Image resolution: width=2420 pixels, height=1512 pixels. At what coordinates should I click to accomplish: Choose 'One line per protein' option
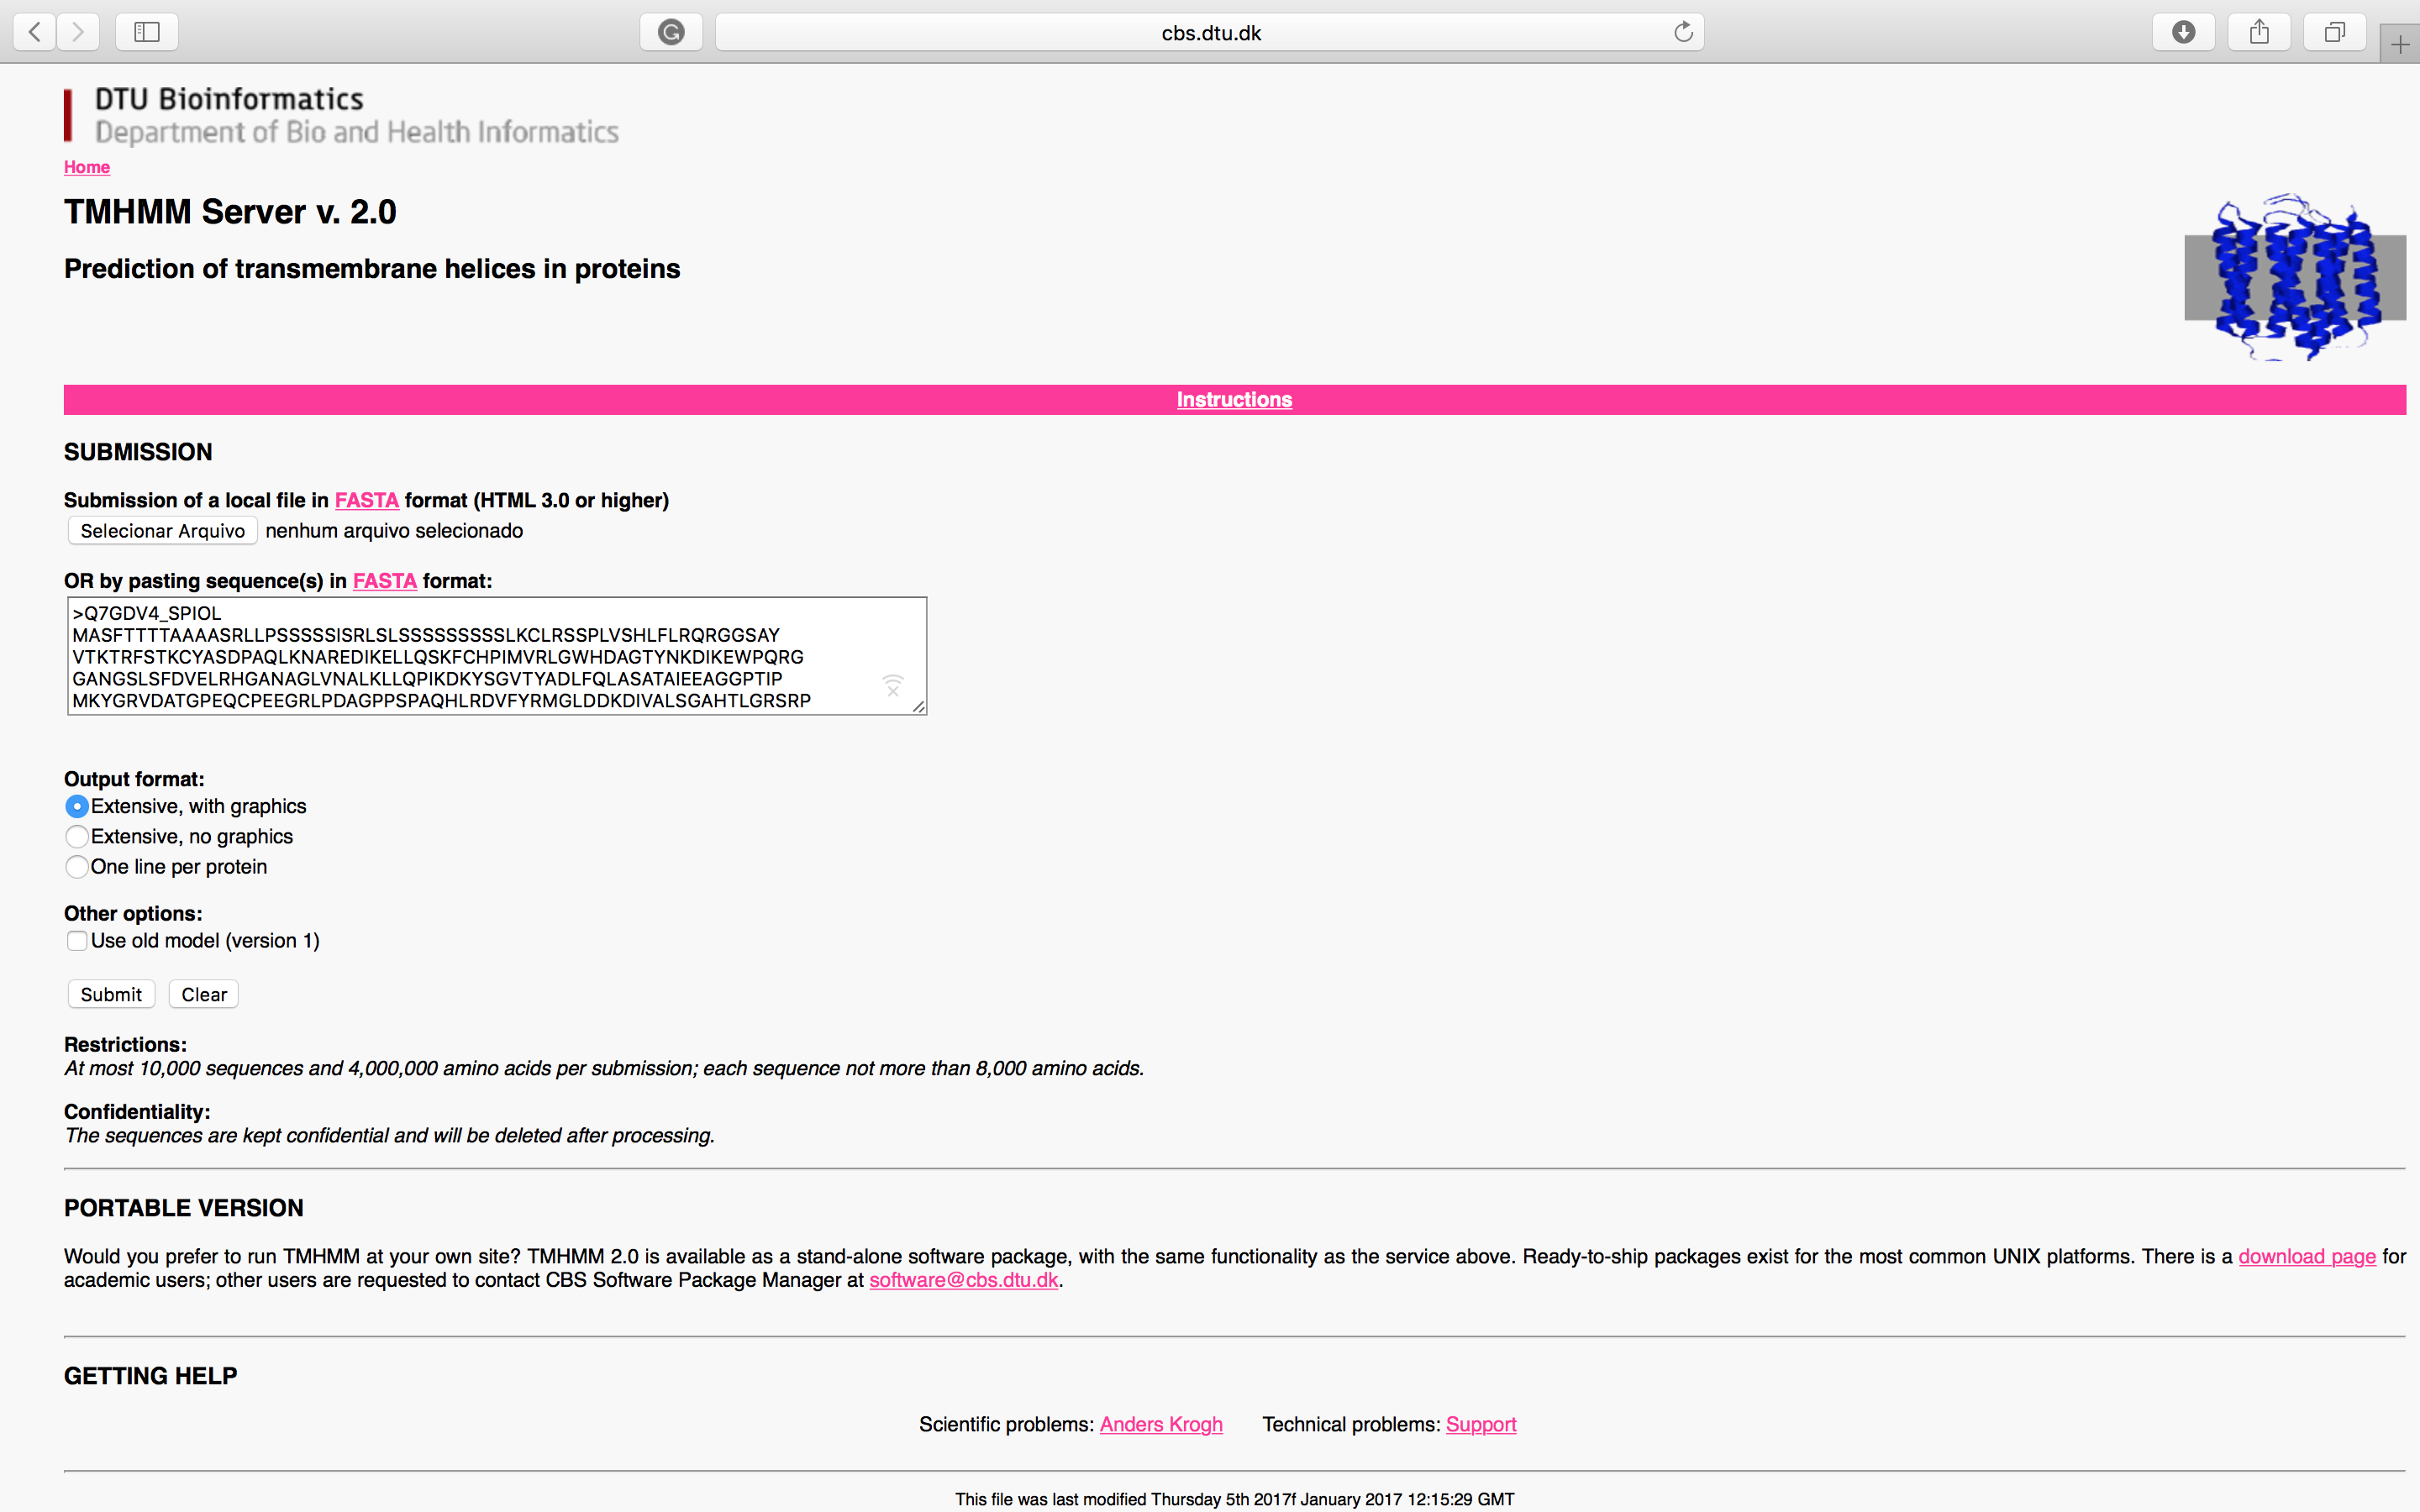point(77,866)
